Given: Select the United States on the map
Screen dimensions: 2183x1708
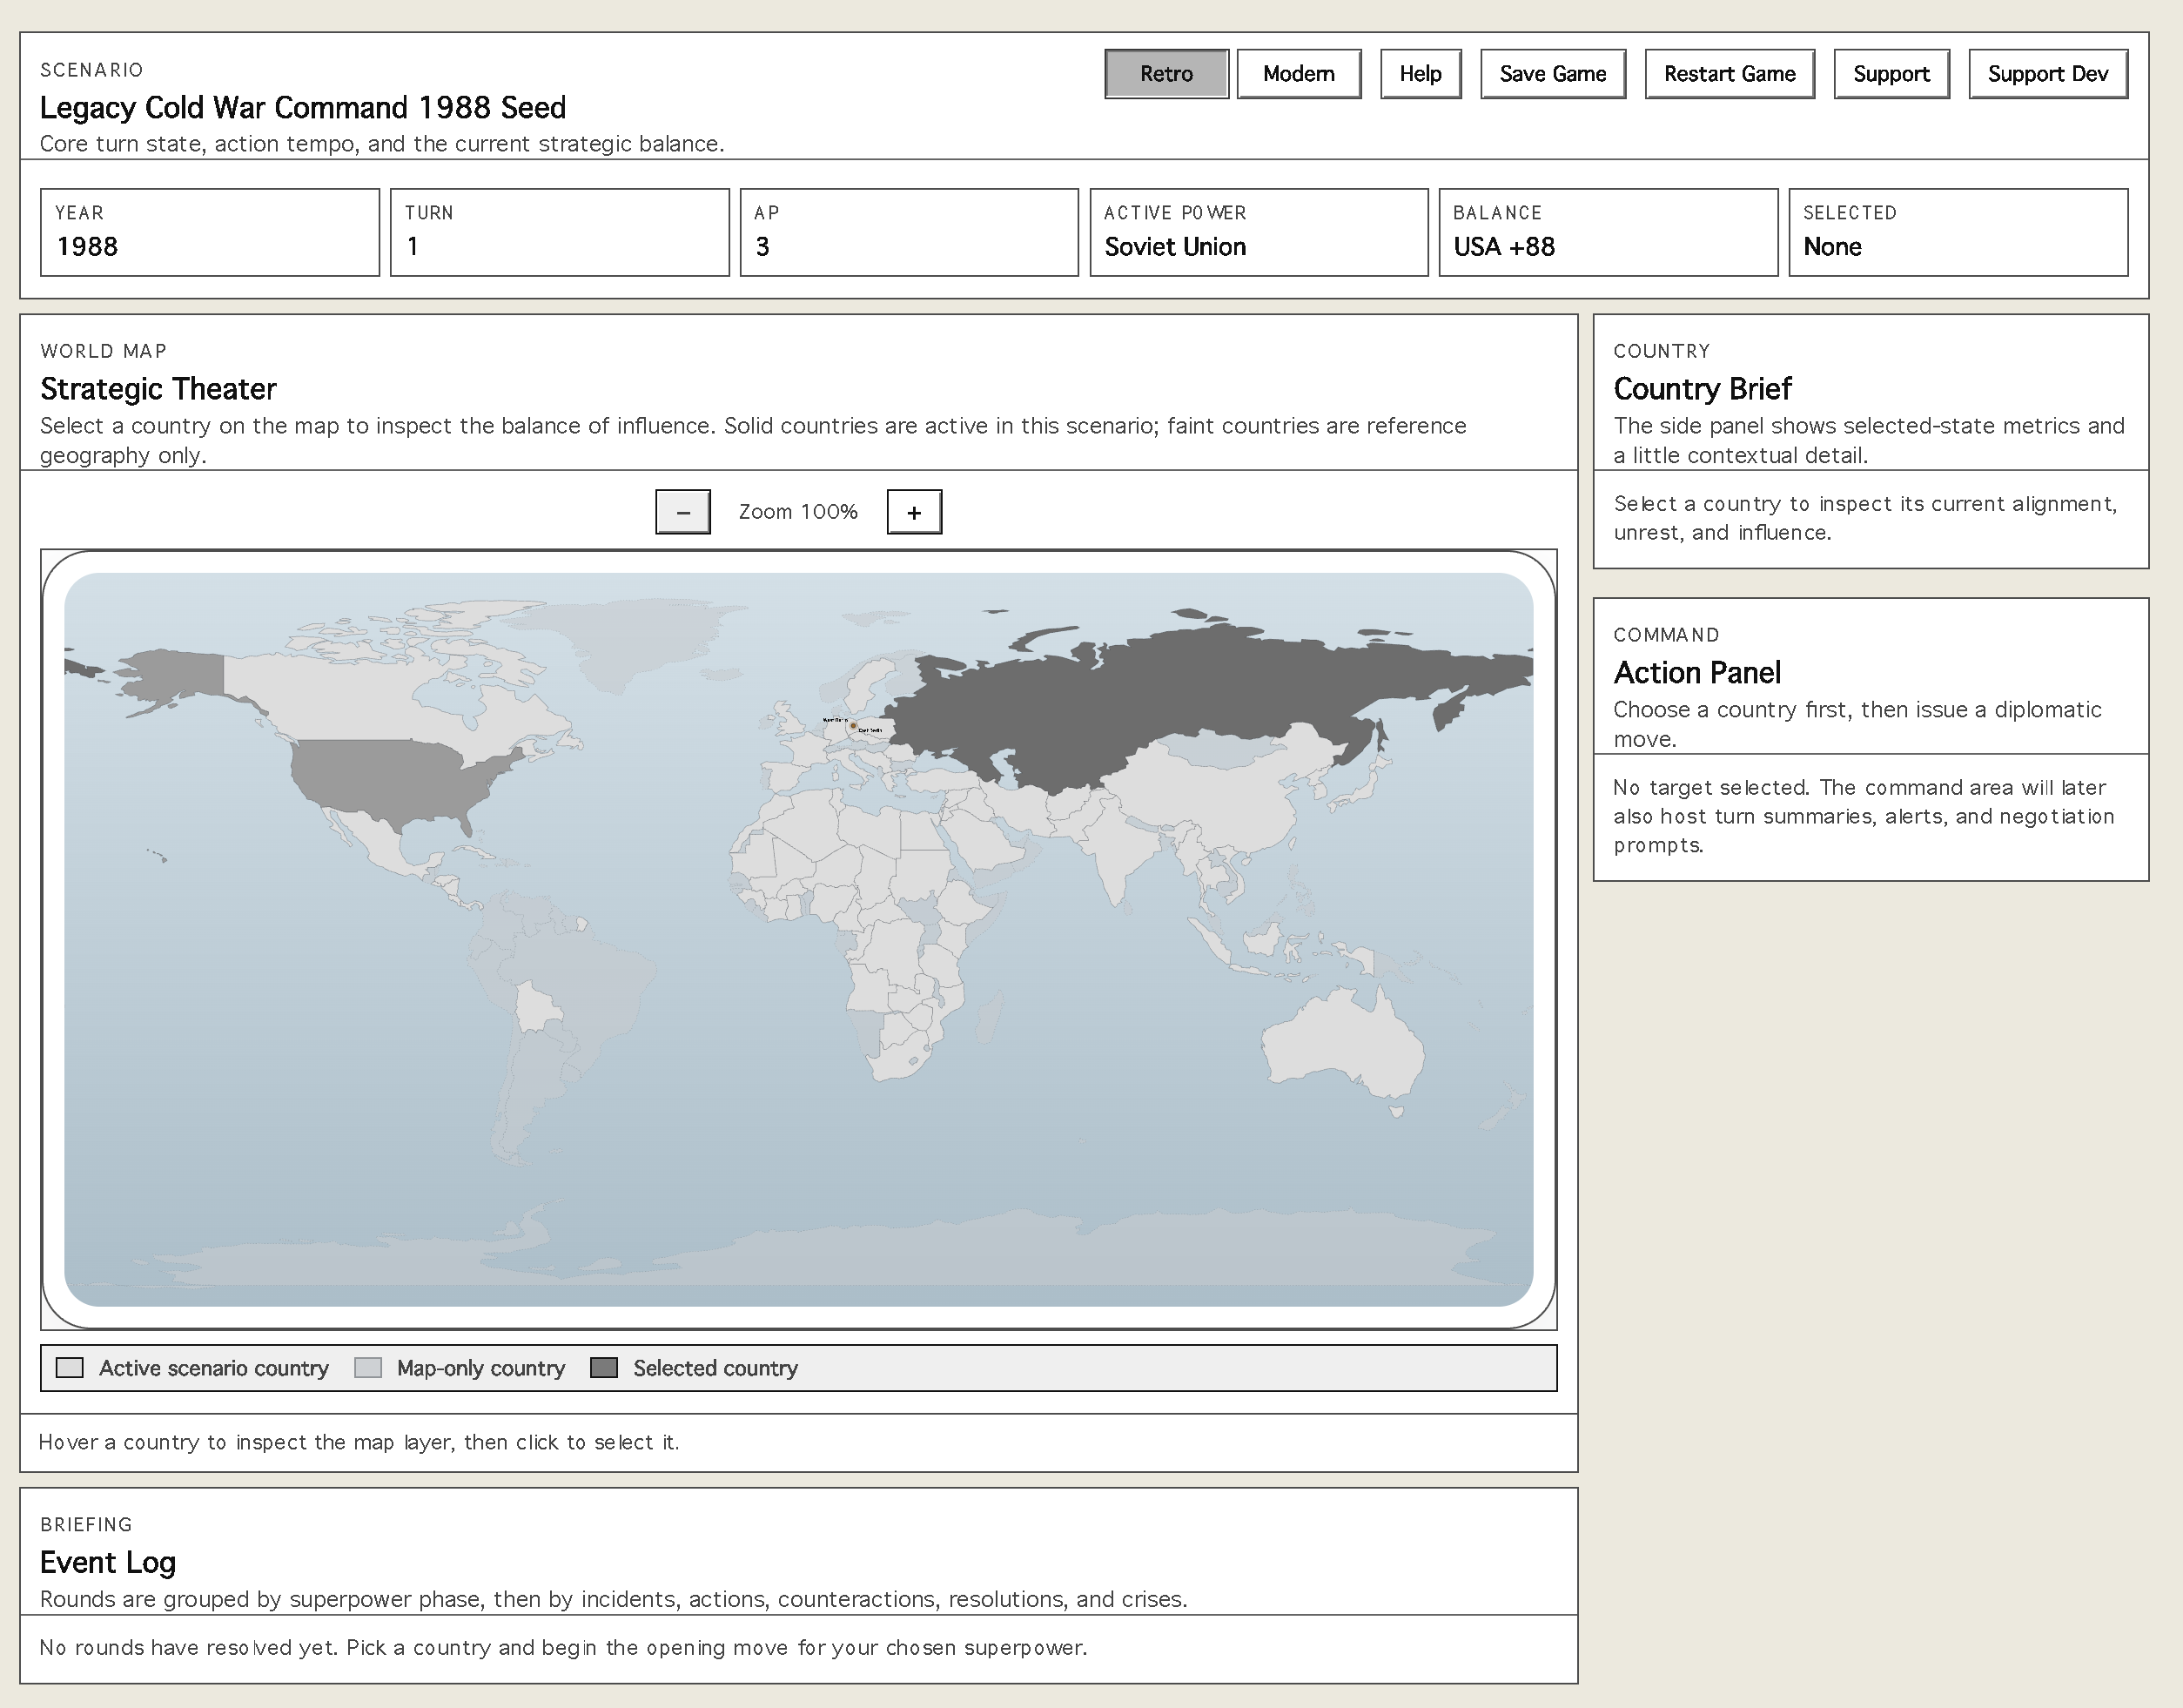Looking at the screenshot, I should click(390, 780).
